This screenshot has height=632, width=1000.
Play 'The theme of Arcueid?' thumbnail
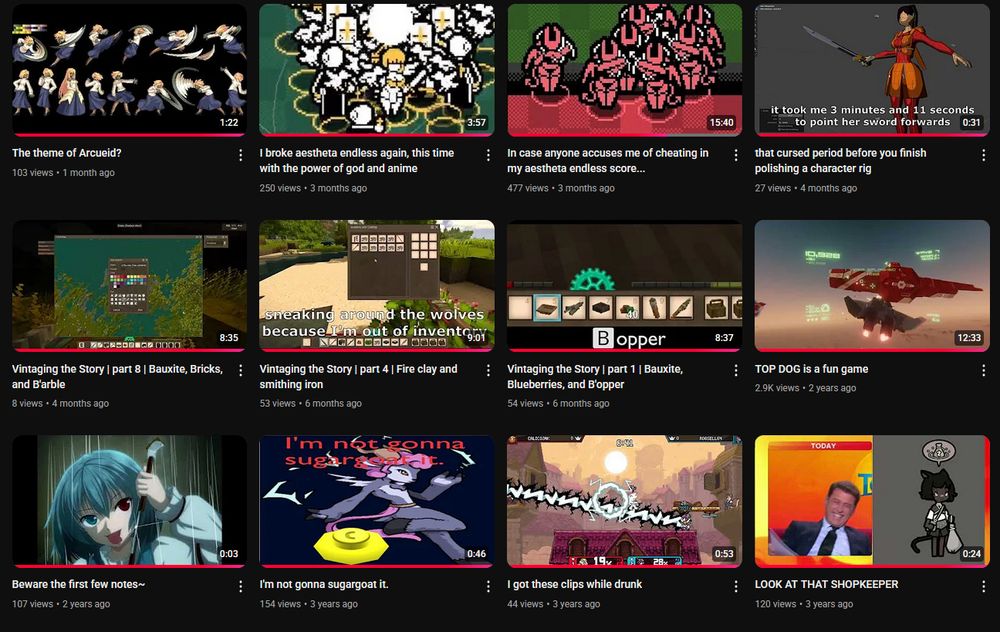[x=129, y=70]
